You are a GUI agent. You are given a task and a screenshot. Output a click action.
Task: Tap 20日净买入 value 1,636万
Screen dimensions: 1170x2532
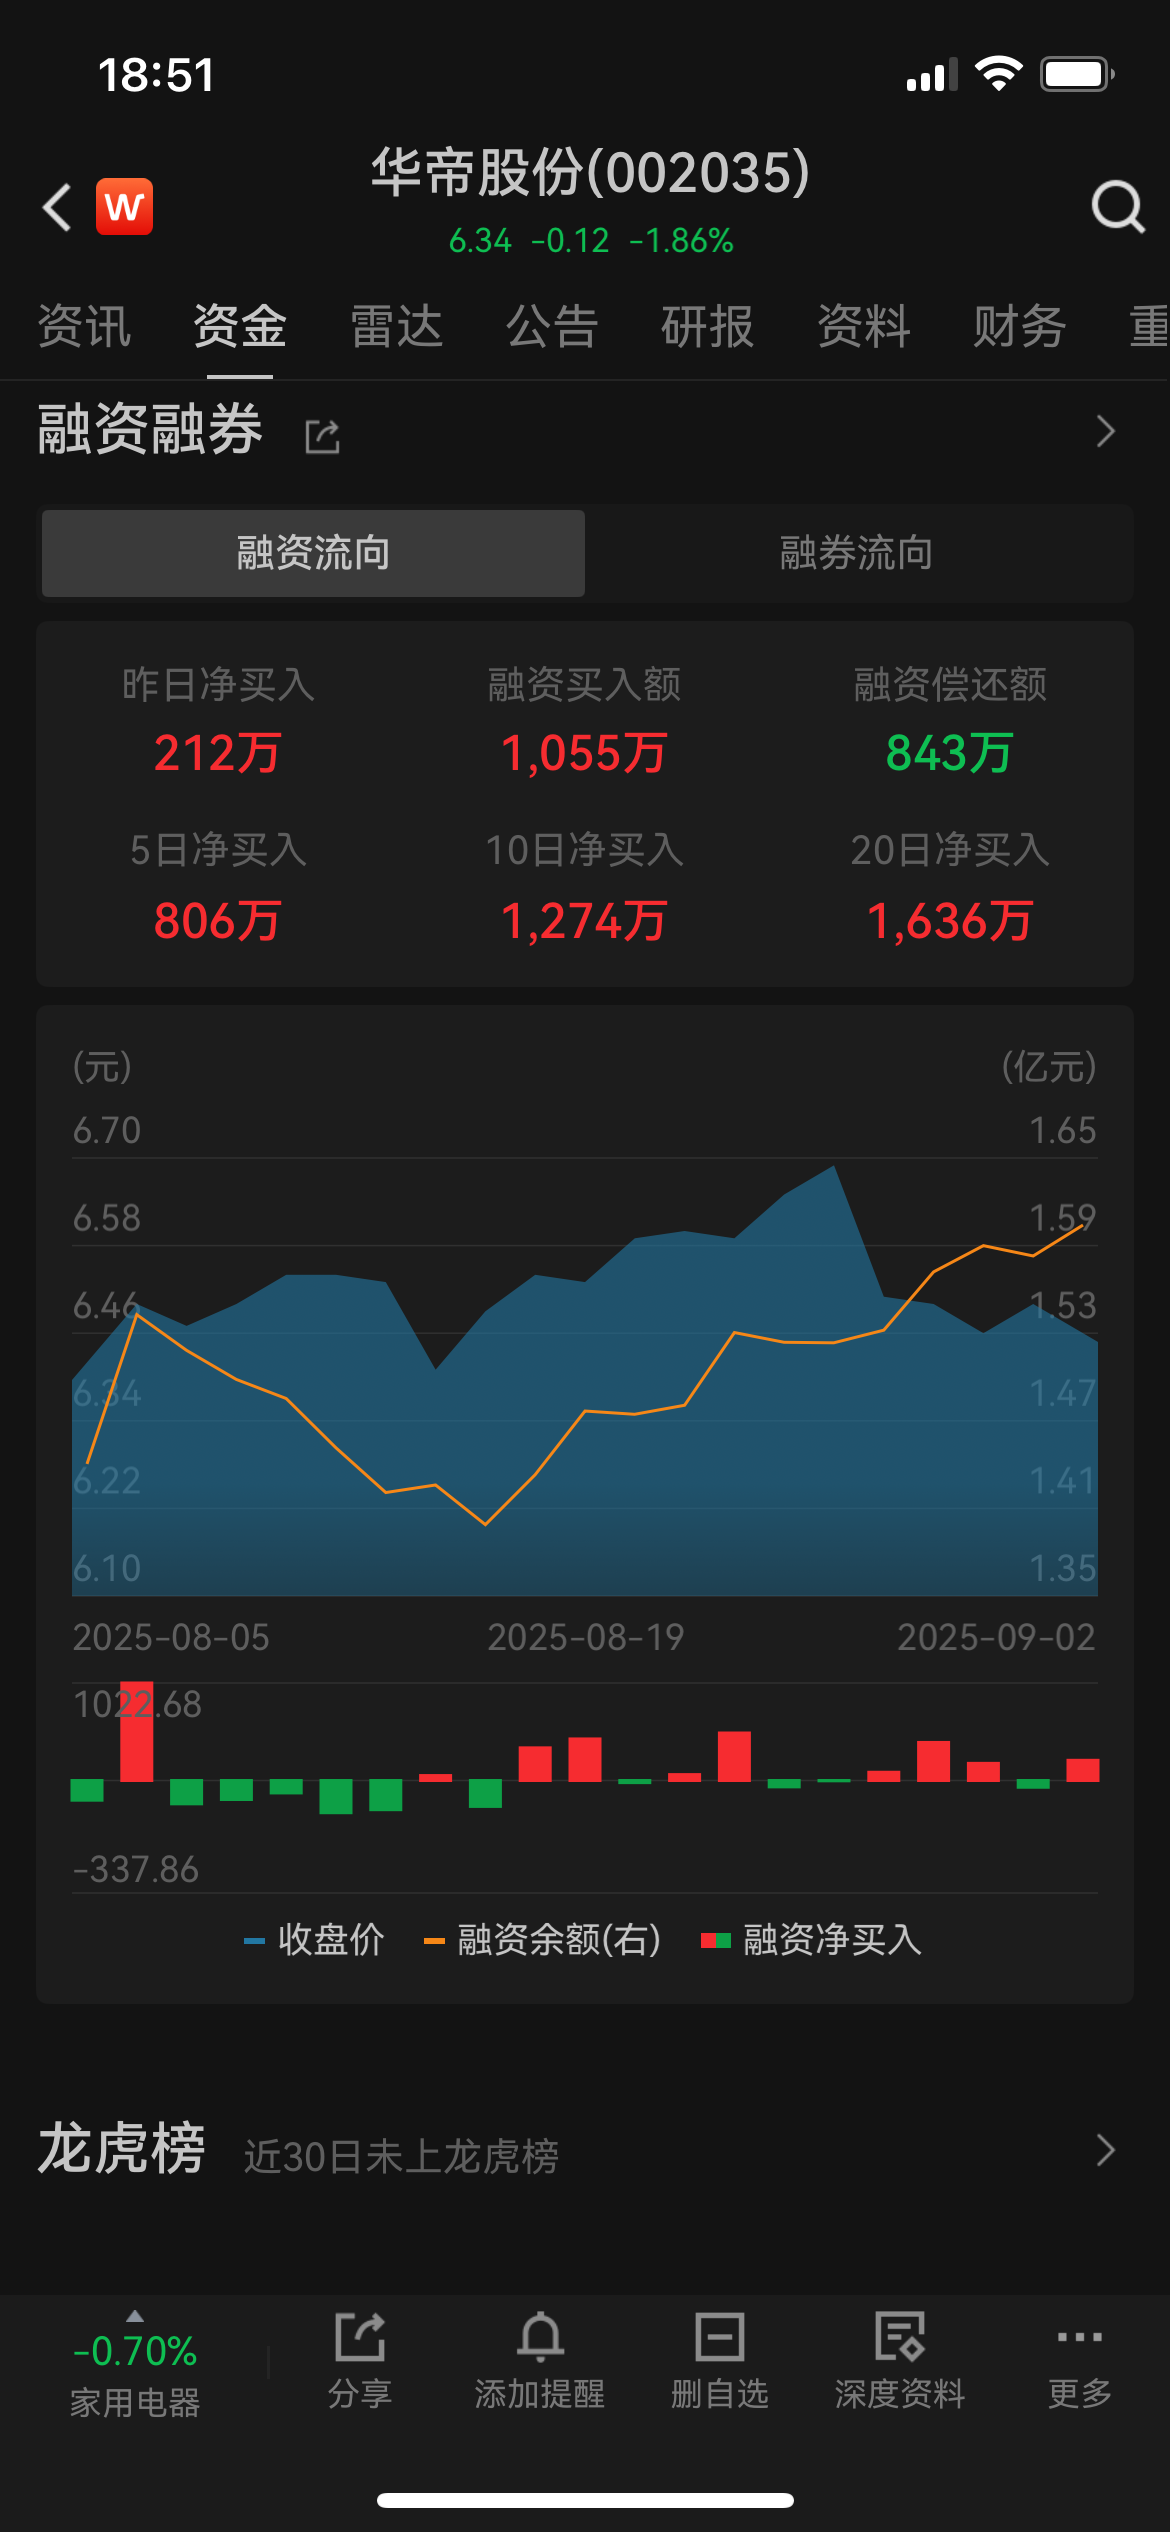pos(950,921)
